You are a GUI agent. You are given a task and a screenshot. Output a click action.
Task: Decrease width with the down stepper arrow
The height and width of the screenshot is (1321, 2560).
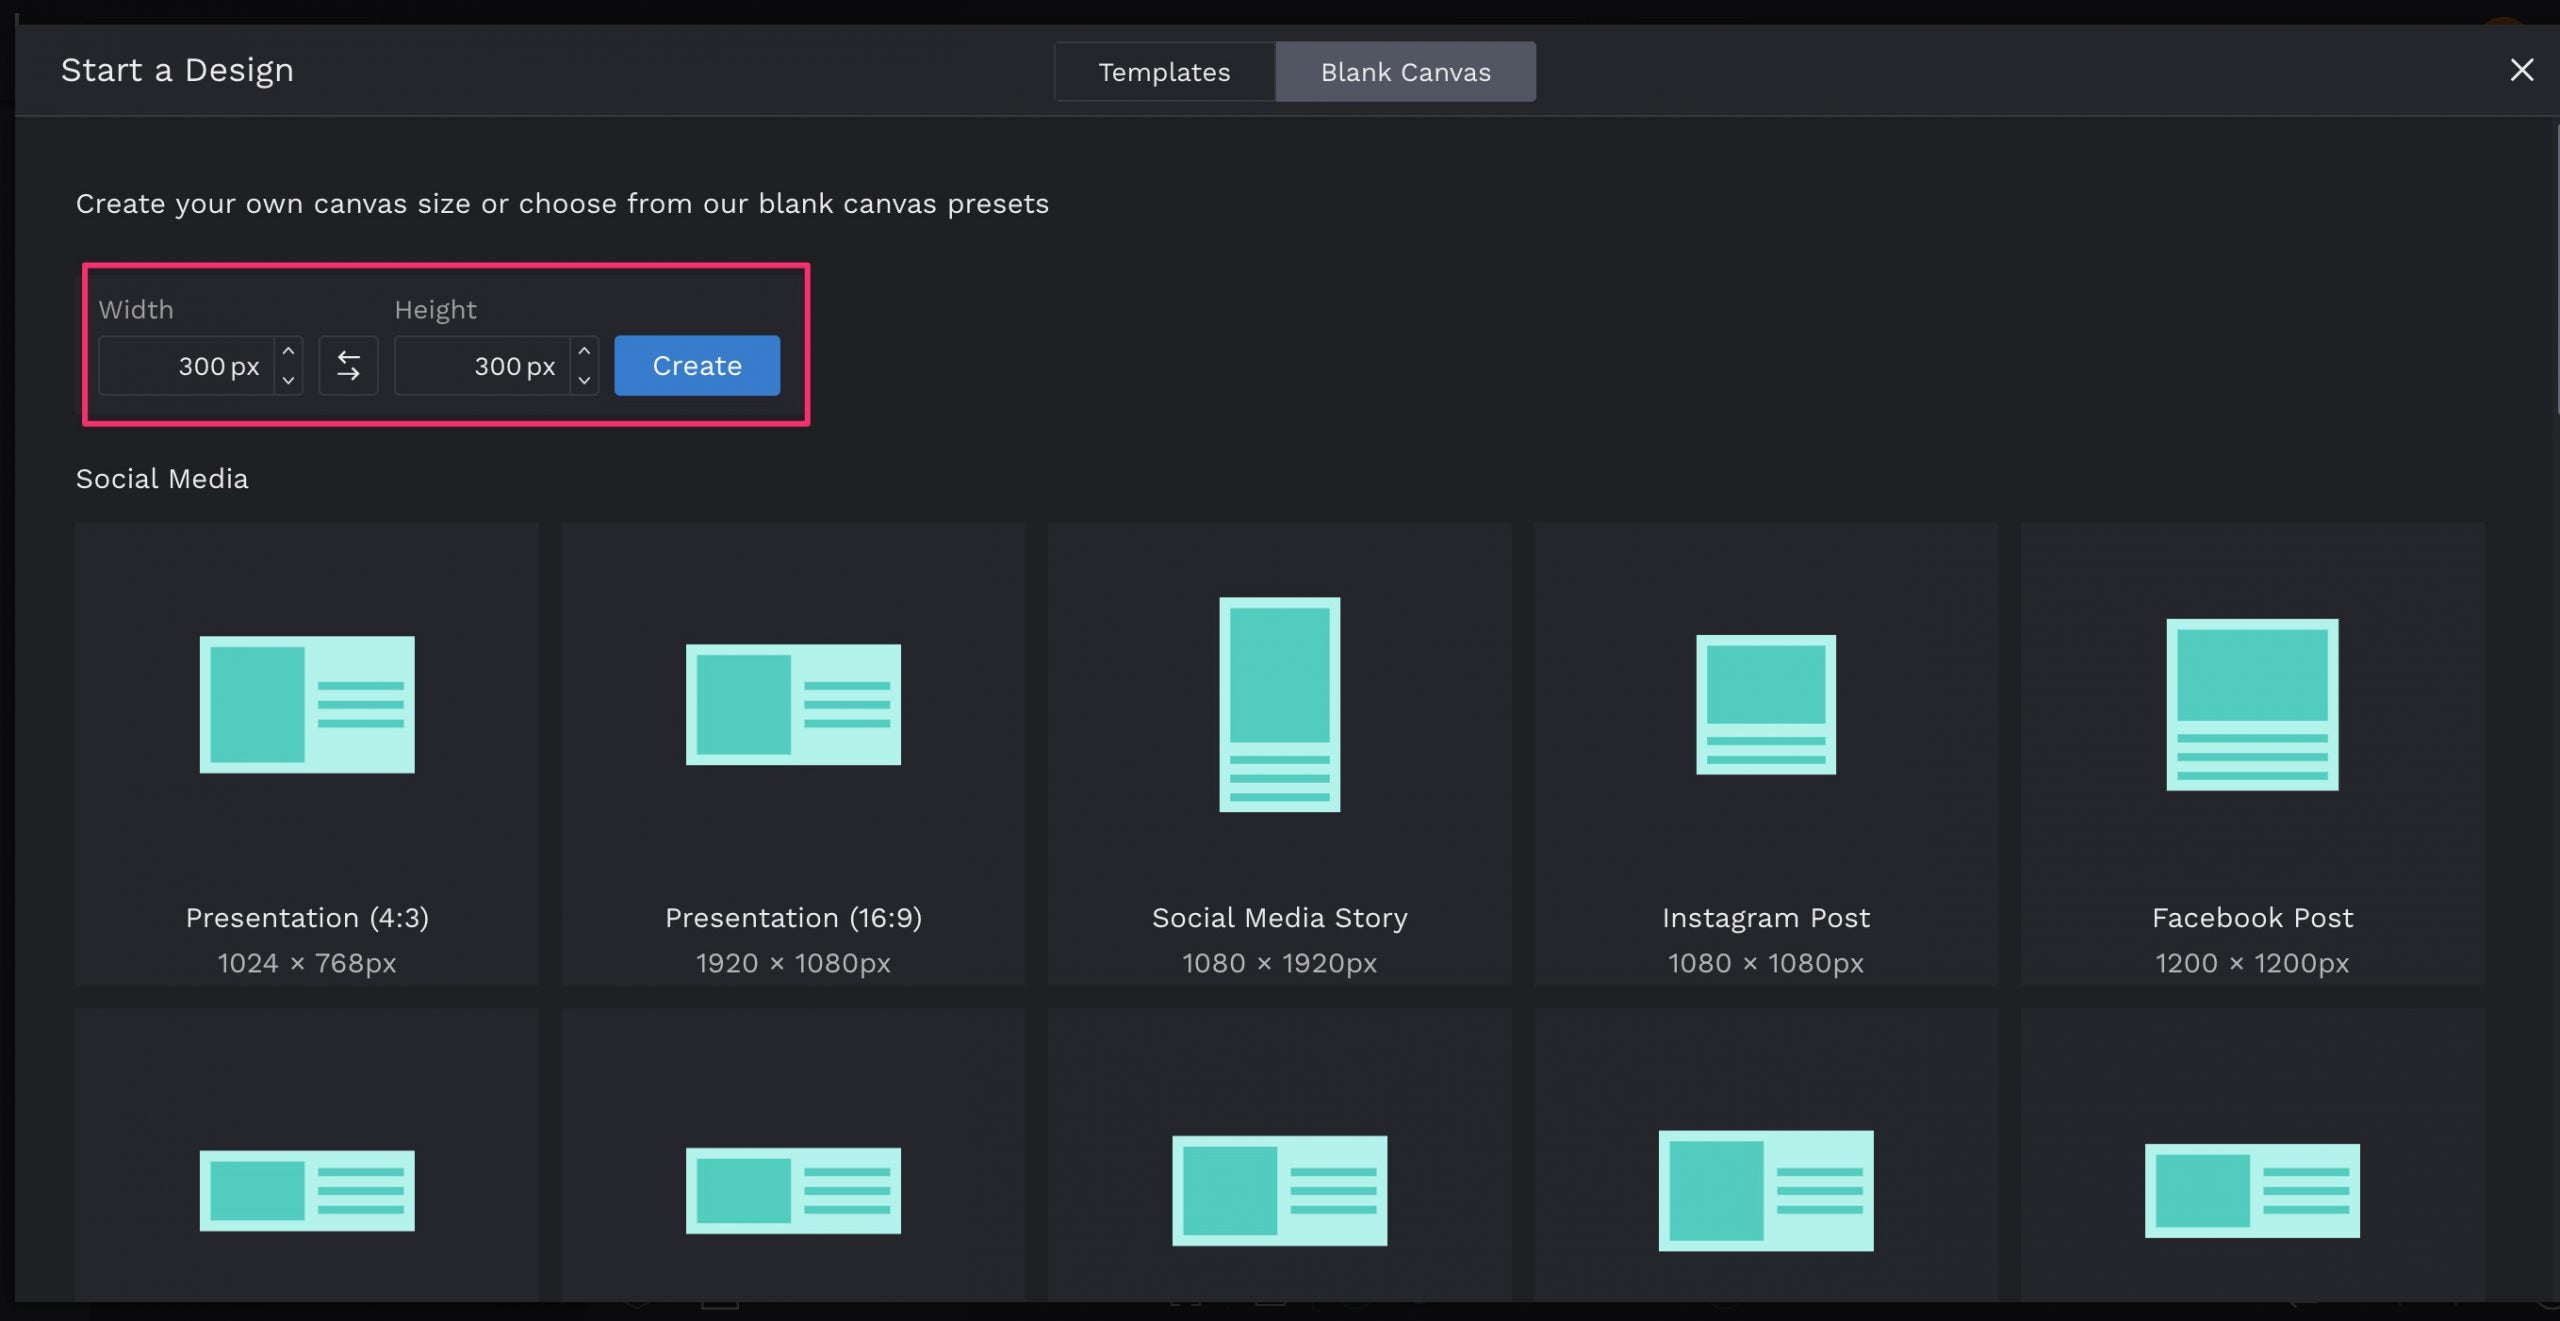click(x=288, y=380)
